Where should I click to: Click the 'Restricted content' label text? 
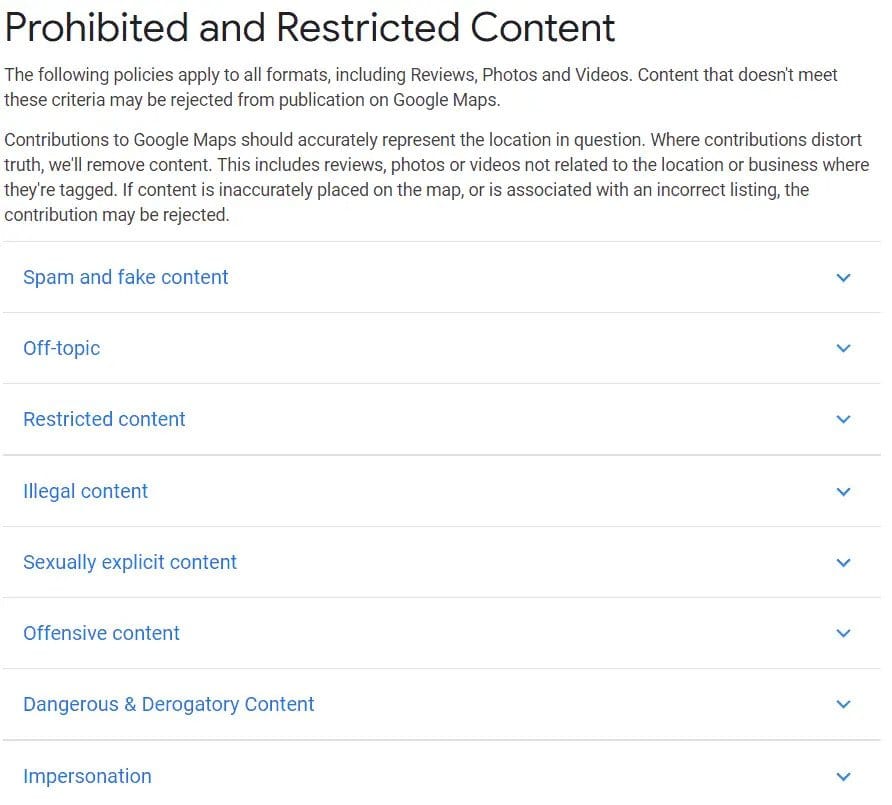104,420
